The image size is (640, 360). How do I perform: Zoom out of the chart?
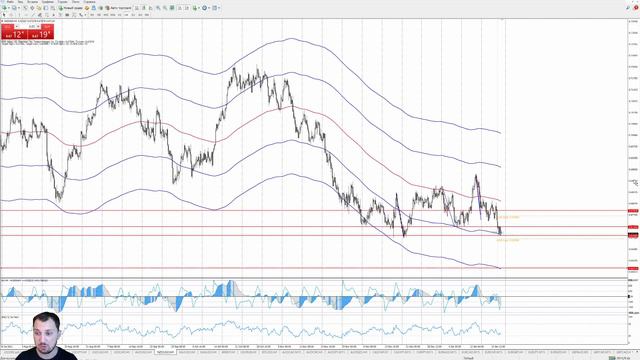[x=165, y=8]
